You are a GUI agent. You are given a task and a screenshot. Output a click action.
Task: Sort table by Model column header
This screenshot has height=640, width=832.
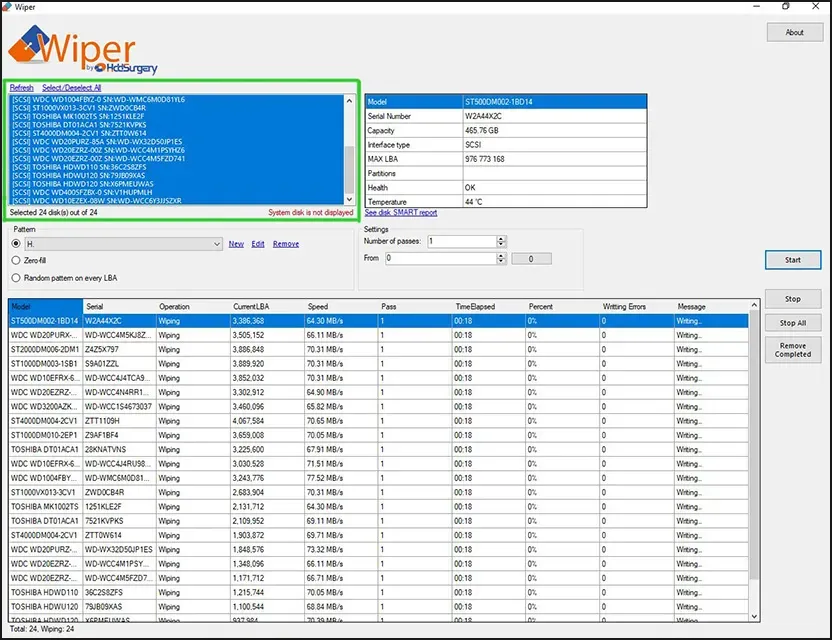(x=46, y=307)
